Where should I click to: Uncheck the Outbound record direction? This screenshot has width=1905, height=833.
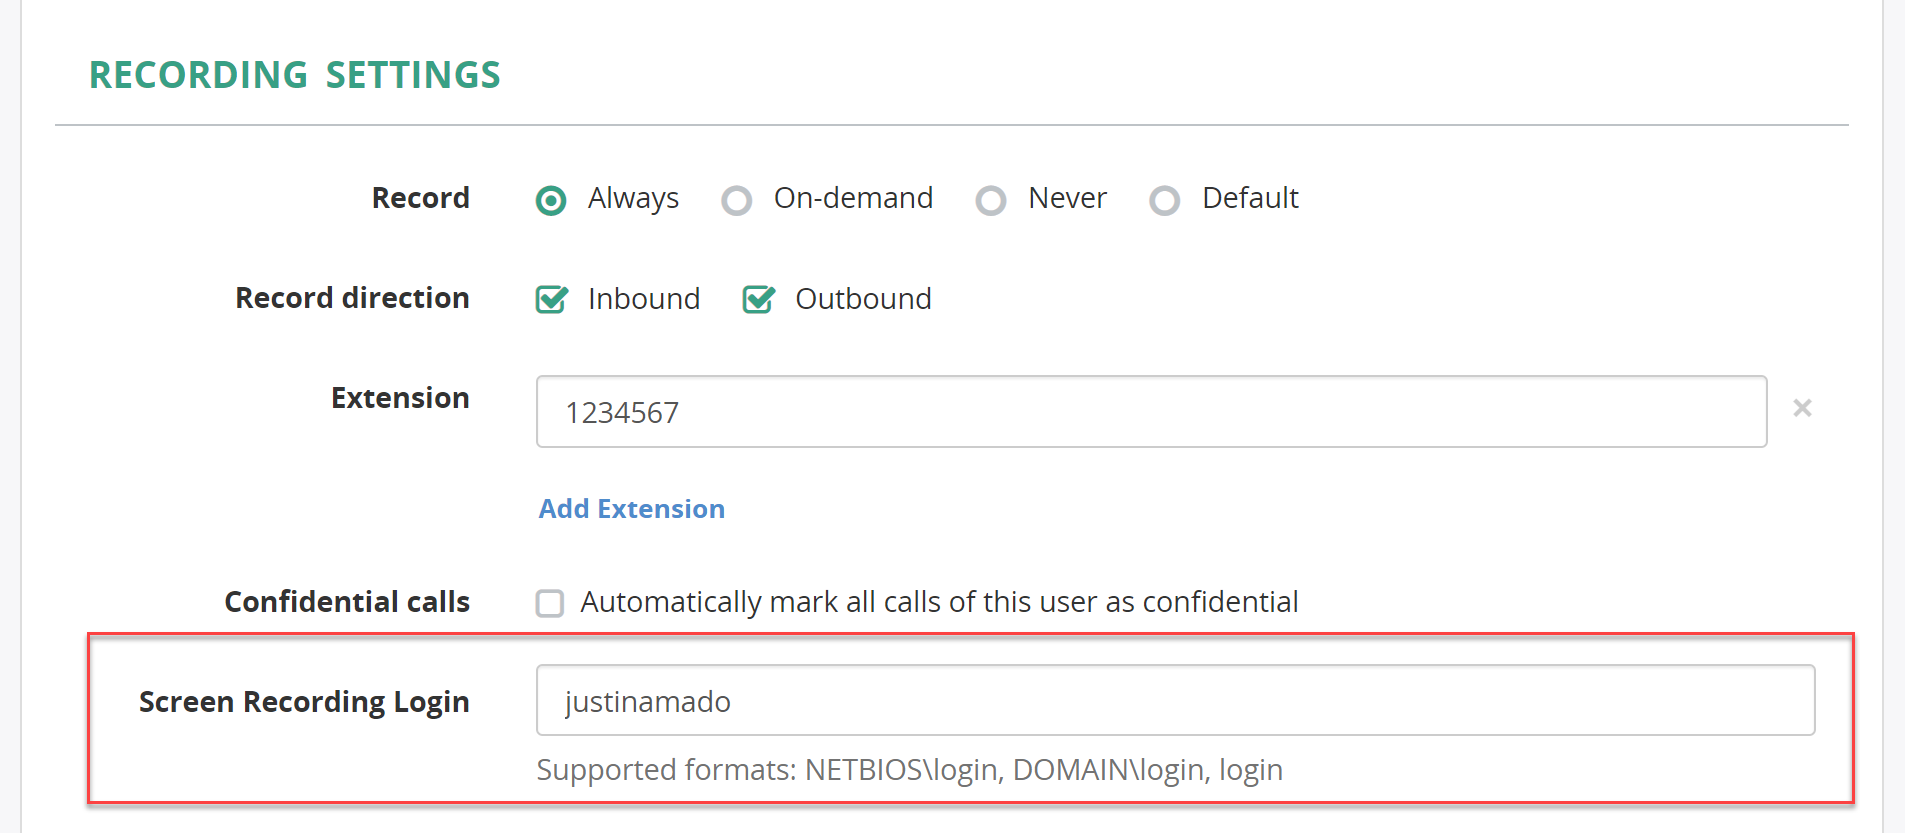point(758,299)
